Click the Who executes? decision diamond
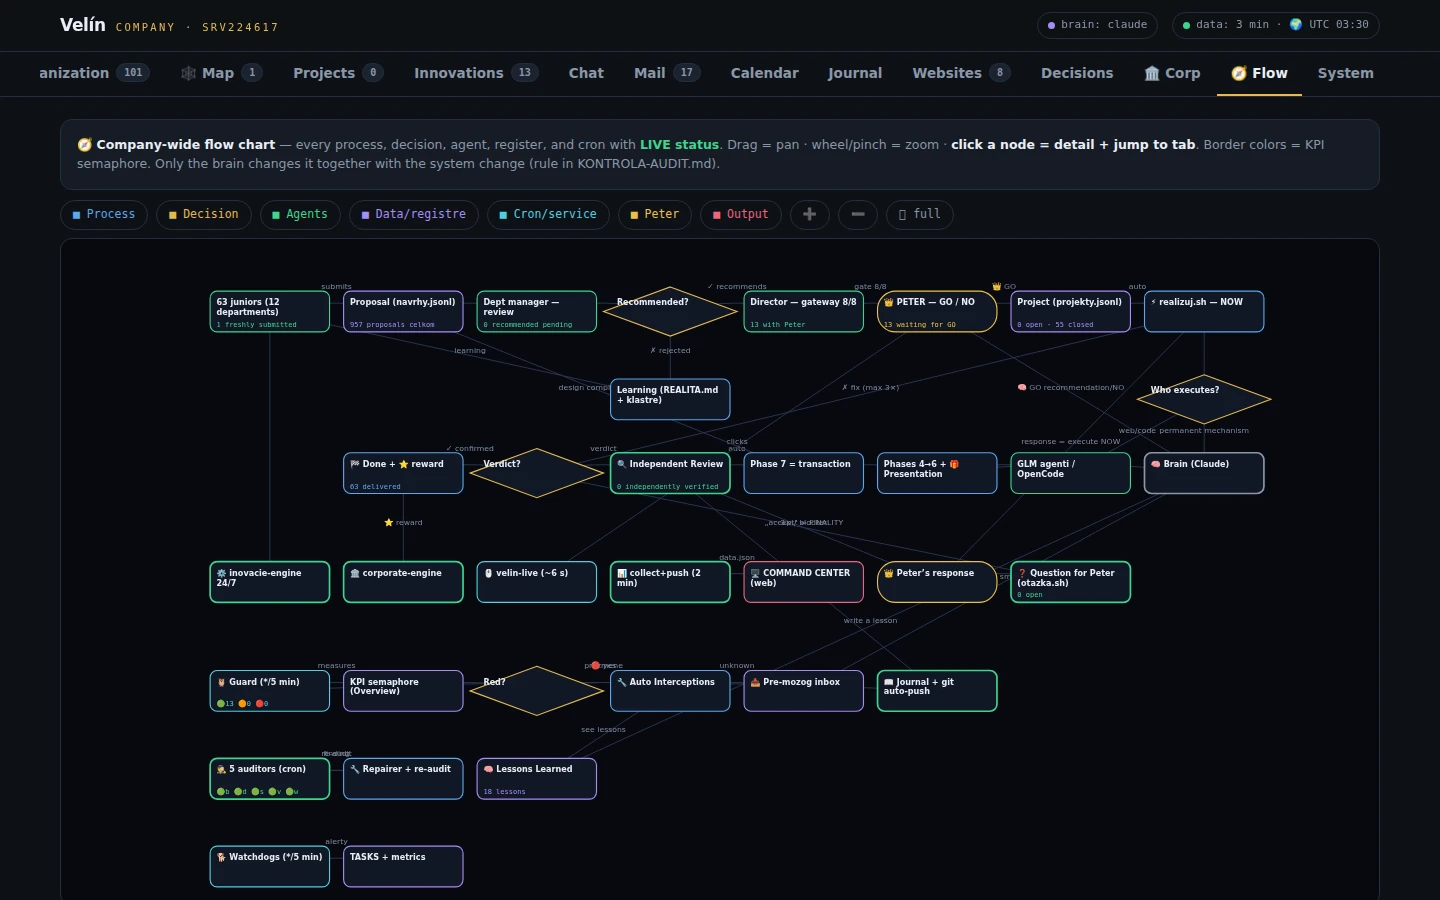Image resolution: width=1440 pixels, height=900 pixels. pos(1204,399)
